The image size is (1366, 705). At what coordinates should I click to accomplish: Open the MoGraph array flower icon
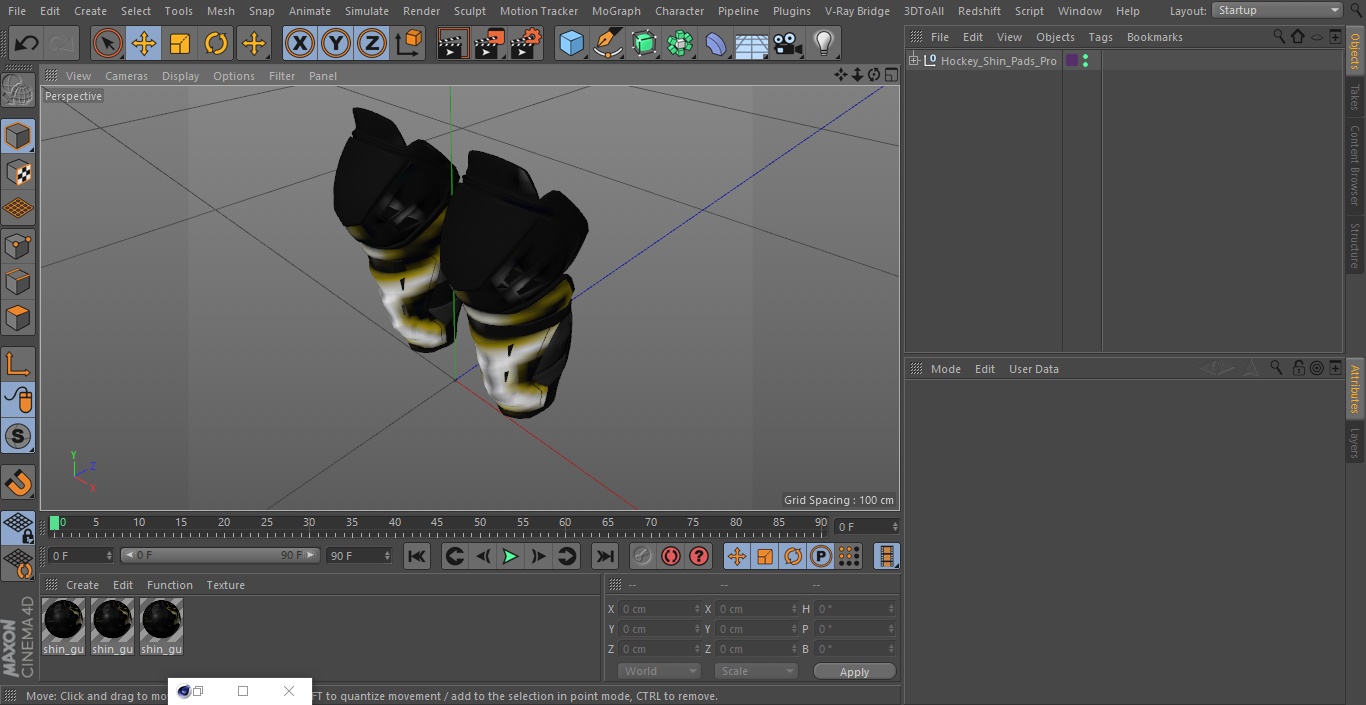680,43
